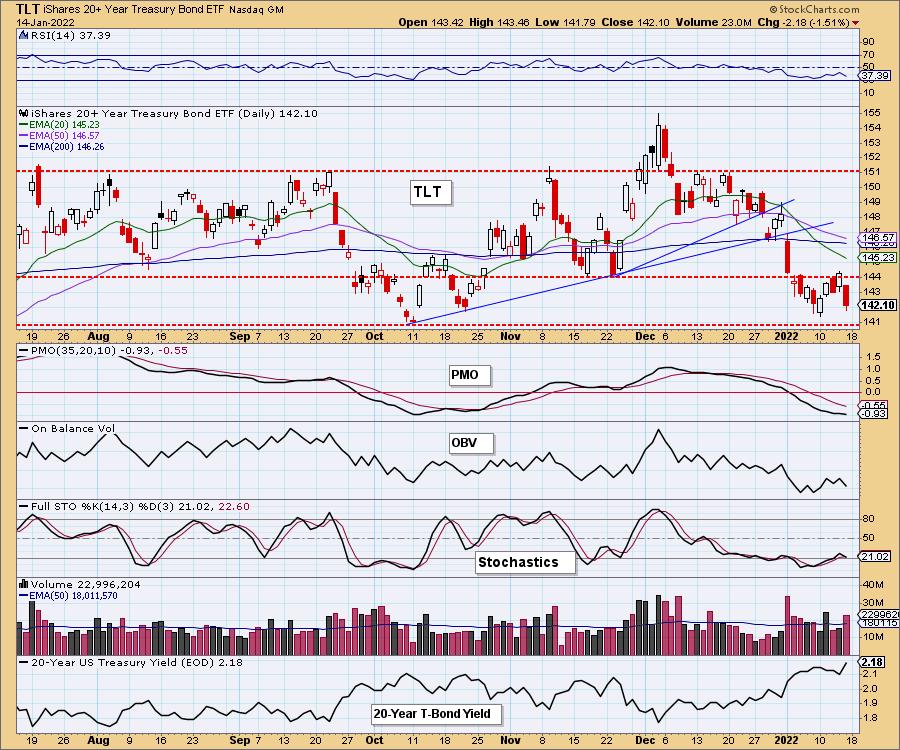Click the 146.57 EMA price tag on right axis

878,237
